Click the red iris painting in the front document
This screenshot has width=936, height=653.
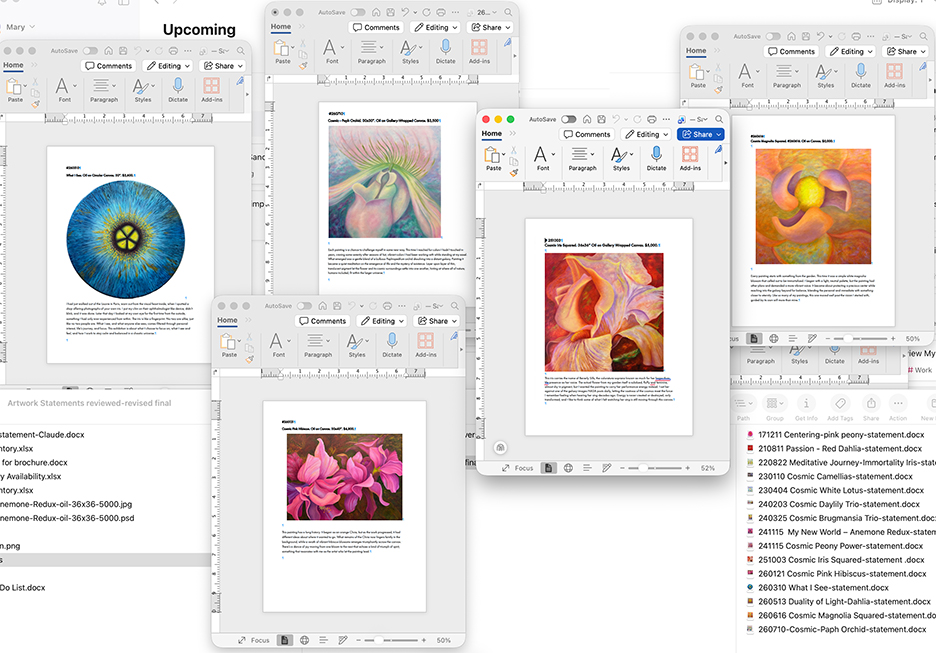[x=604, y=312]
